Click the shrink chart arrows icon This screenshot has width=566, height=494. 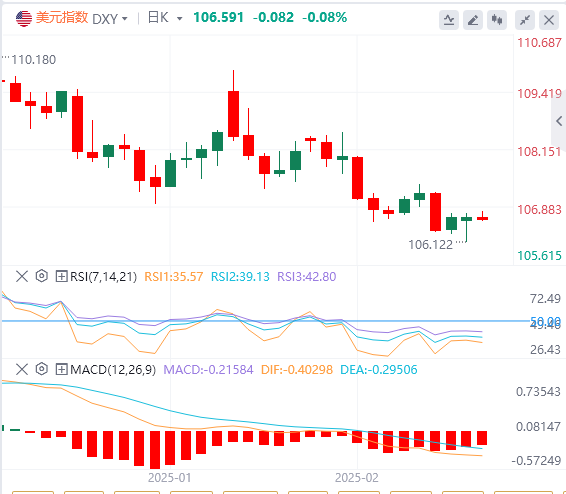click(x=525, y=20)
